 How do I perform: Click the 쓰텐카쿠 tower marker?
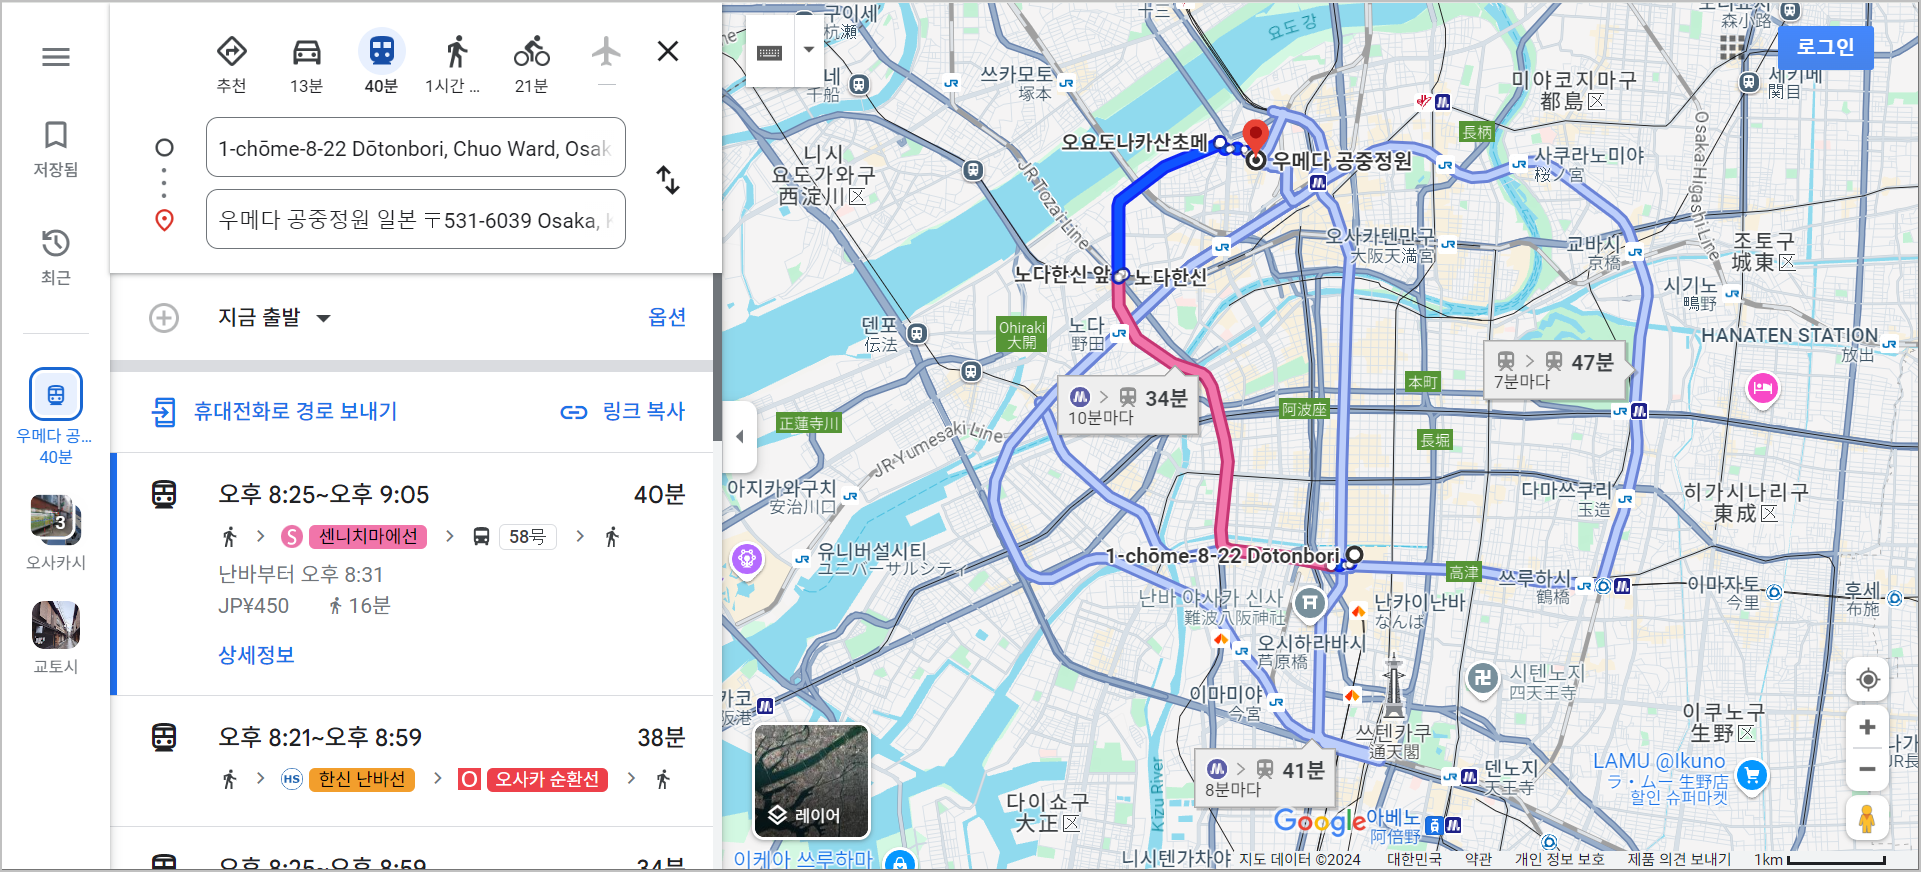1393,685
